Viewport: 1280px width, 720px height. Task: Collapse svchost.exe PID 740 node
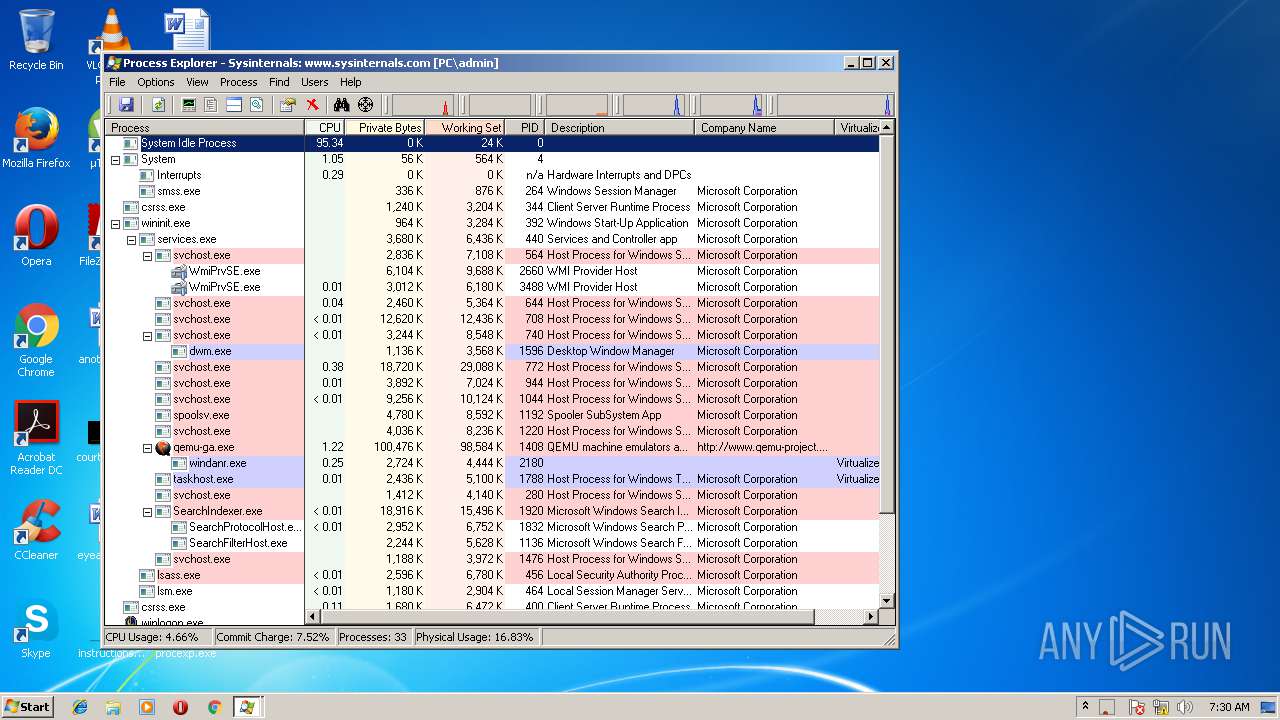point(147,335)
